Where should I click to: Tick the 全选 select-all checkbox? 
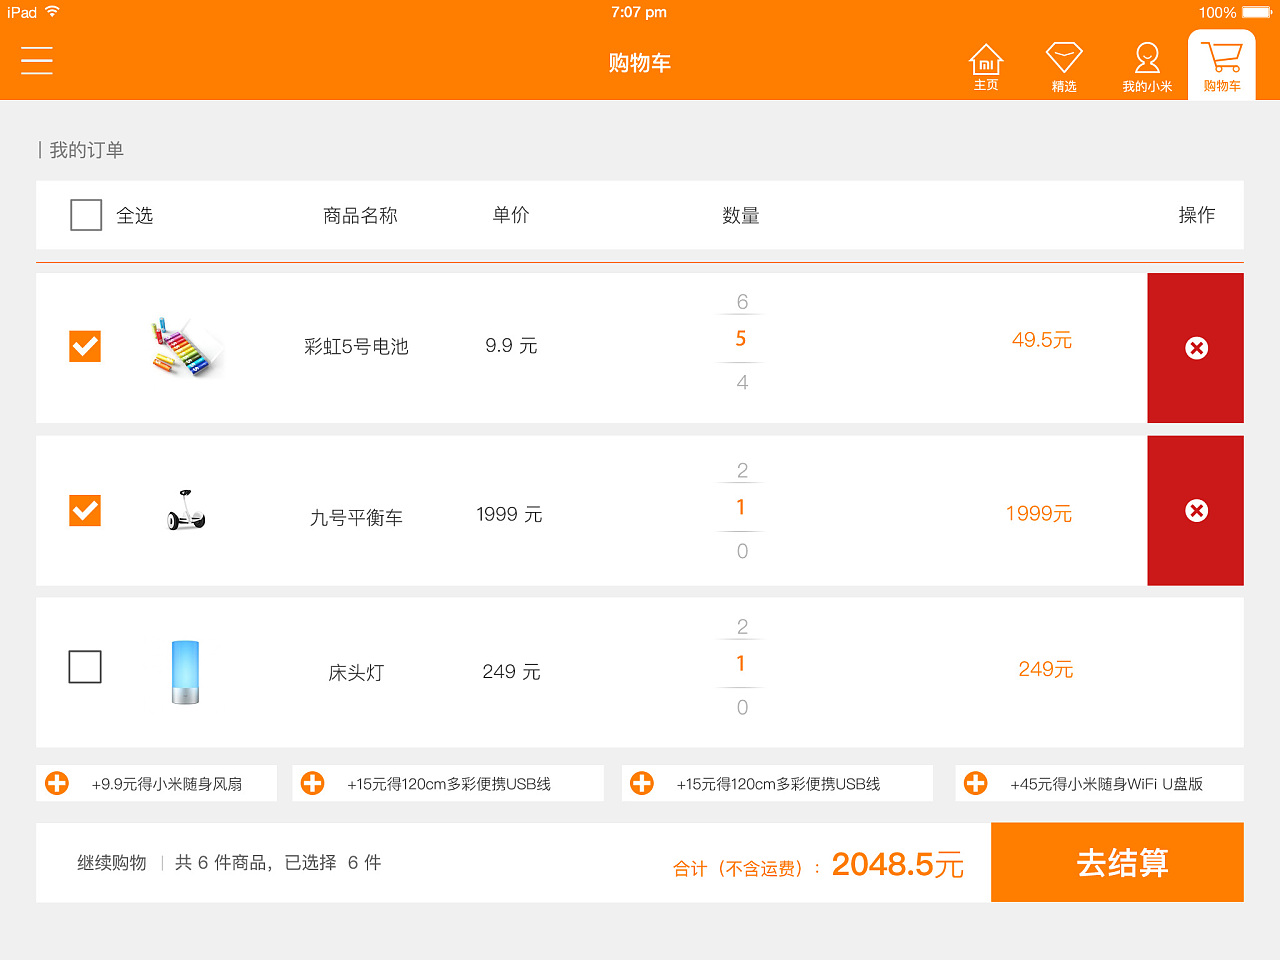pos(86,215)
